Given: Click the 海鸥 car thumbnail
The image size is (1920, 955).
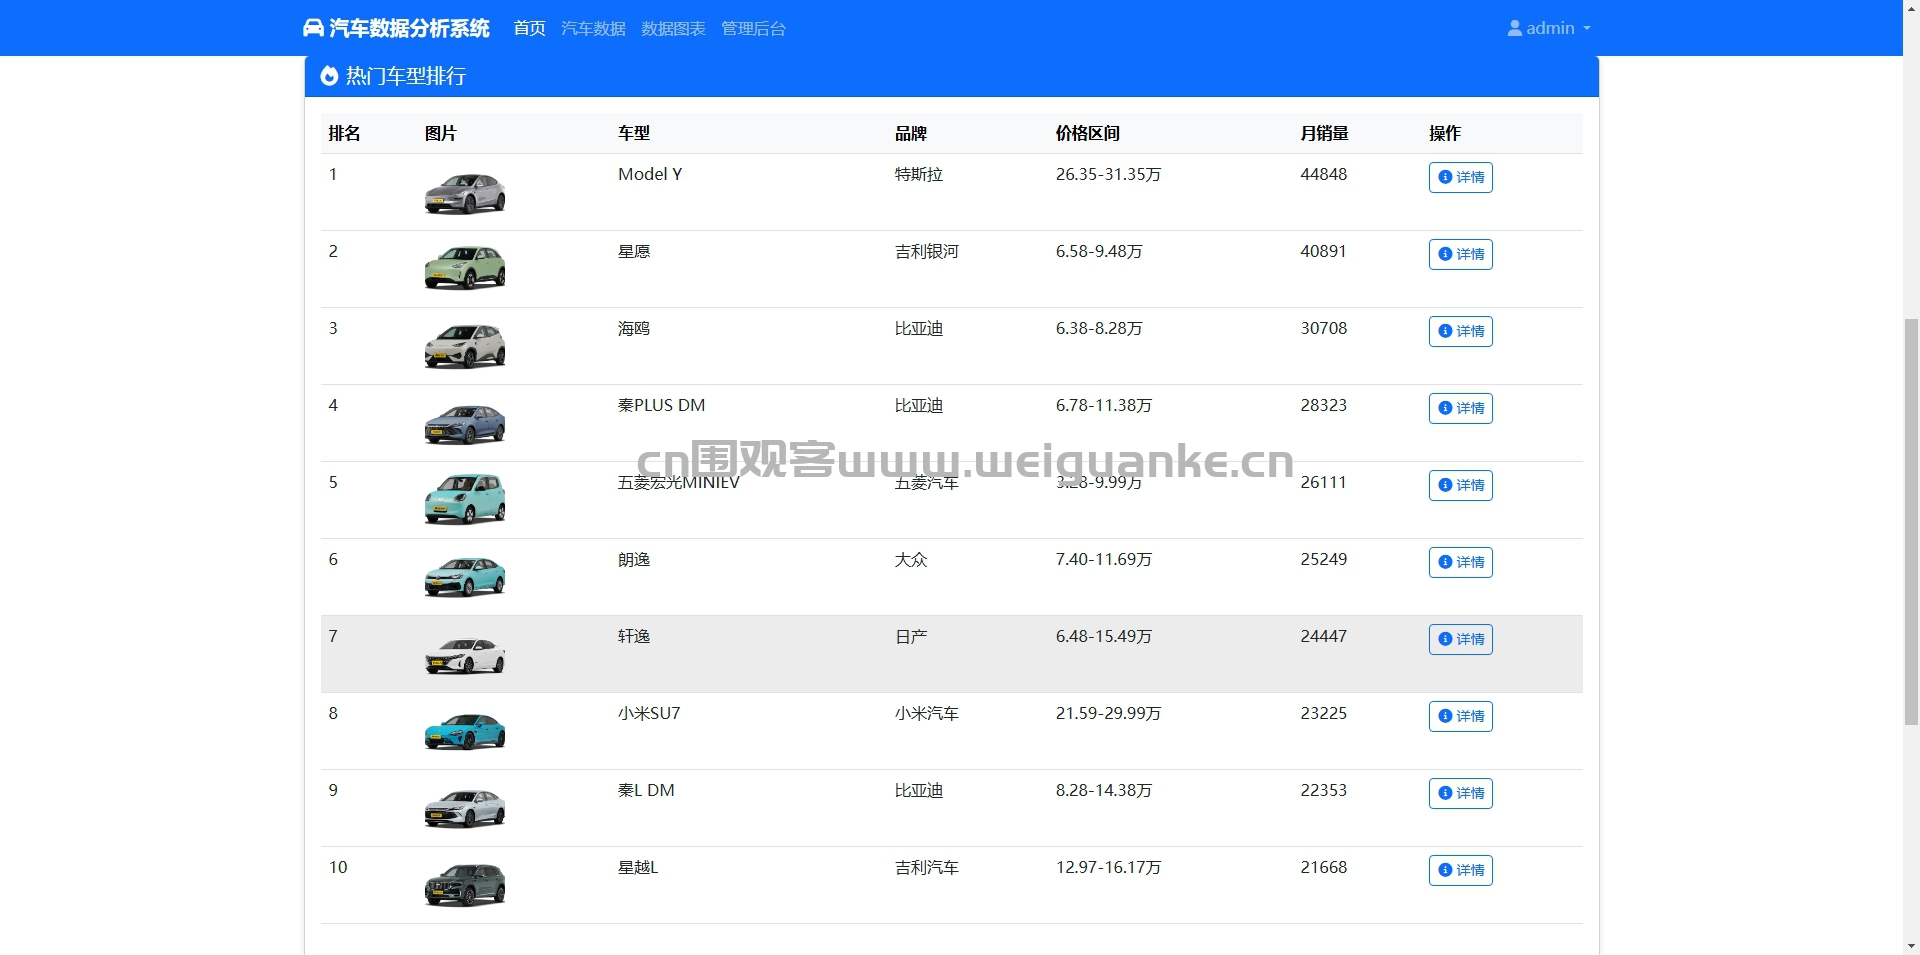Looking at the screenshot, I should point(465,346).
